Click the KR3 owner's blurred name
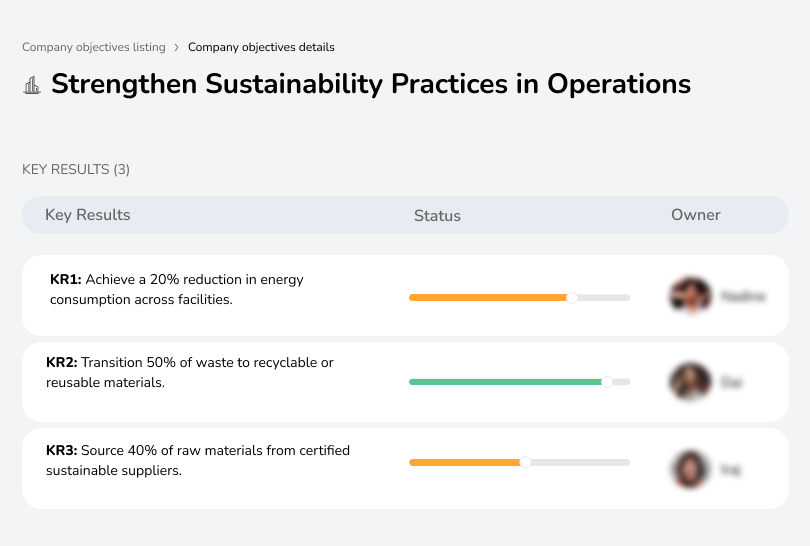This screenshot has width=810, height=546. [731, 468]
